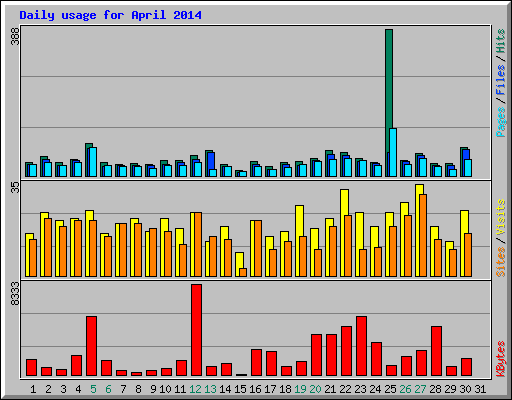Click green weekend day label 6
This screenshot has height=400, width=512.
pos(108,389)
